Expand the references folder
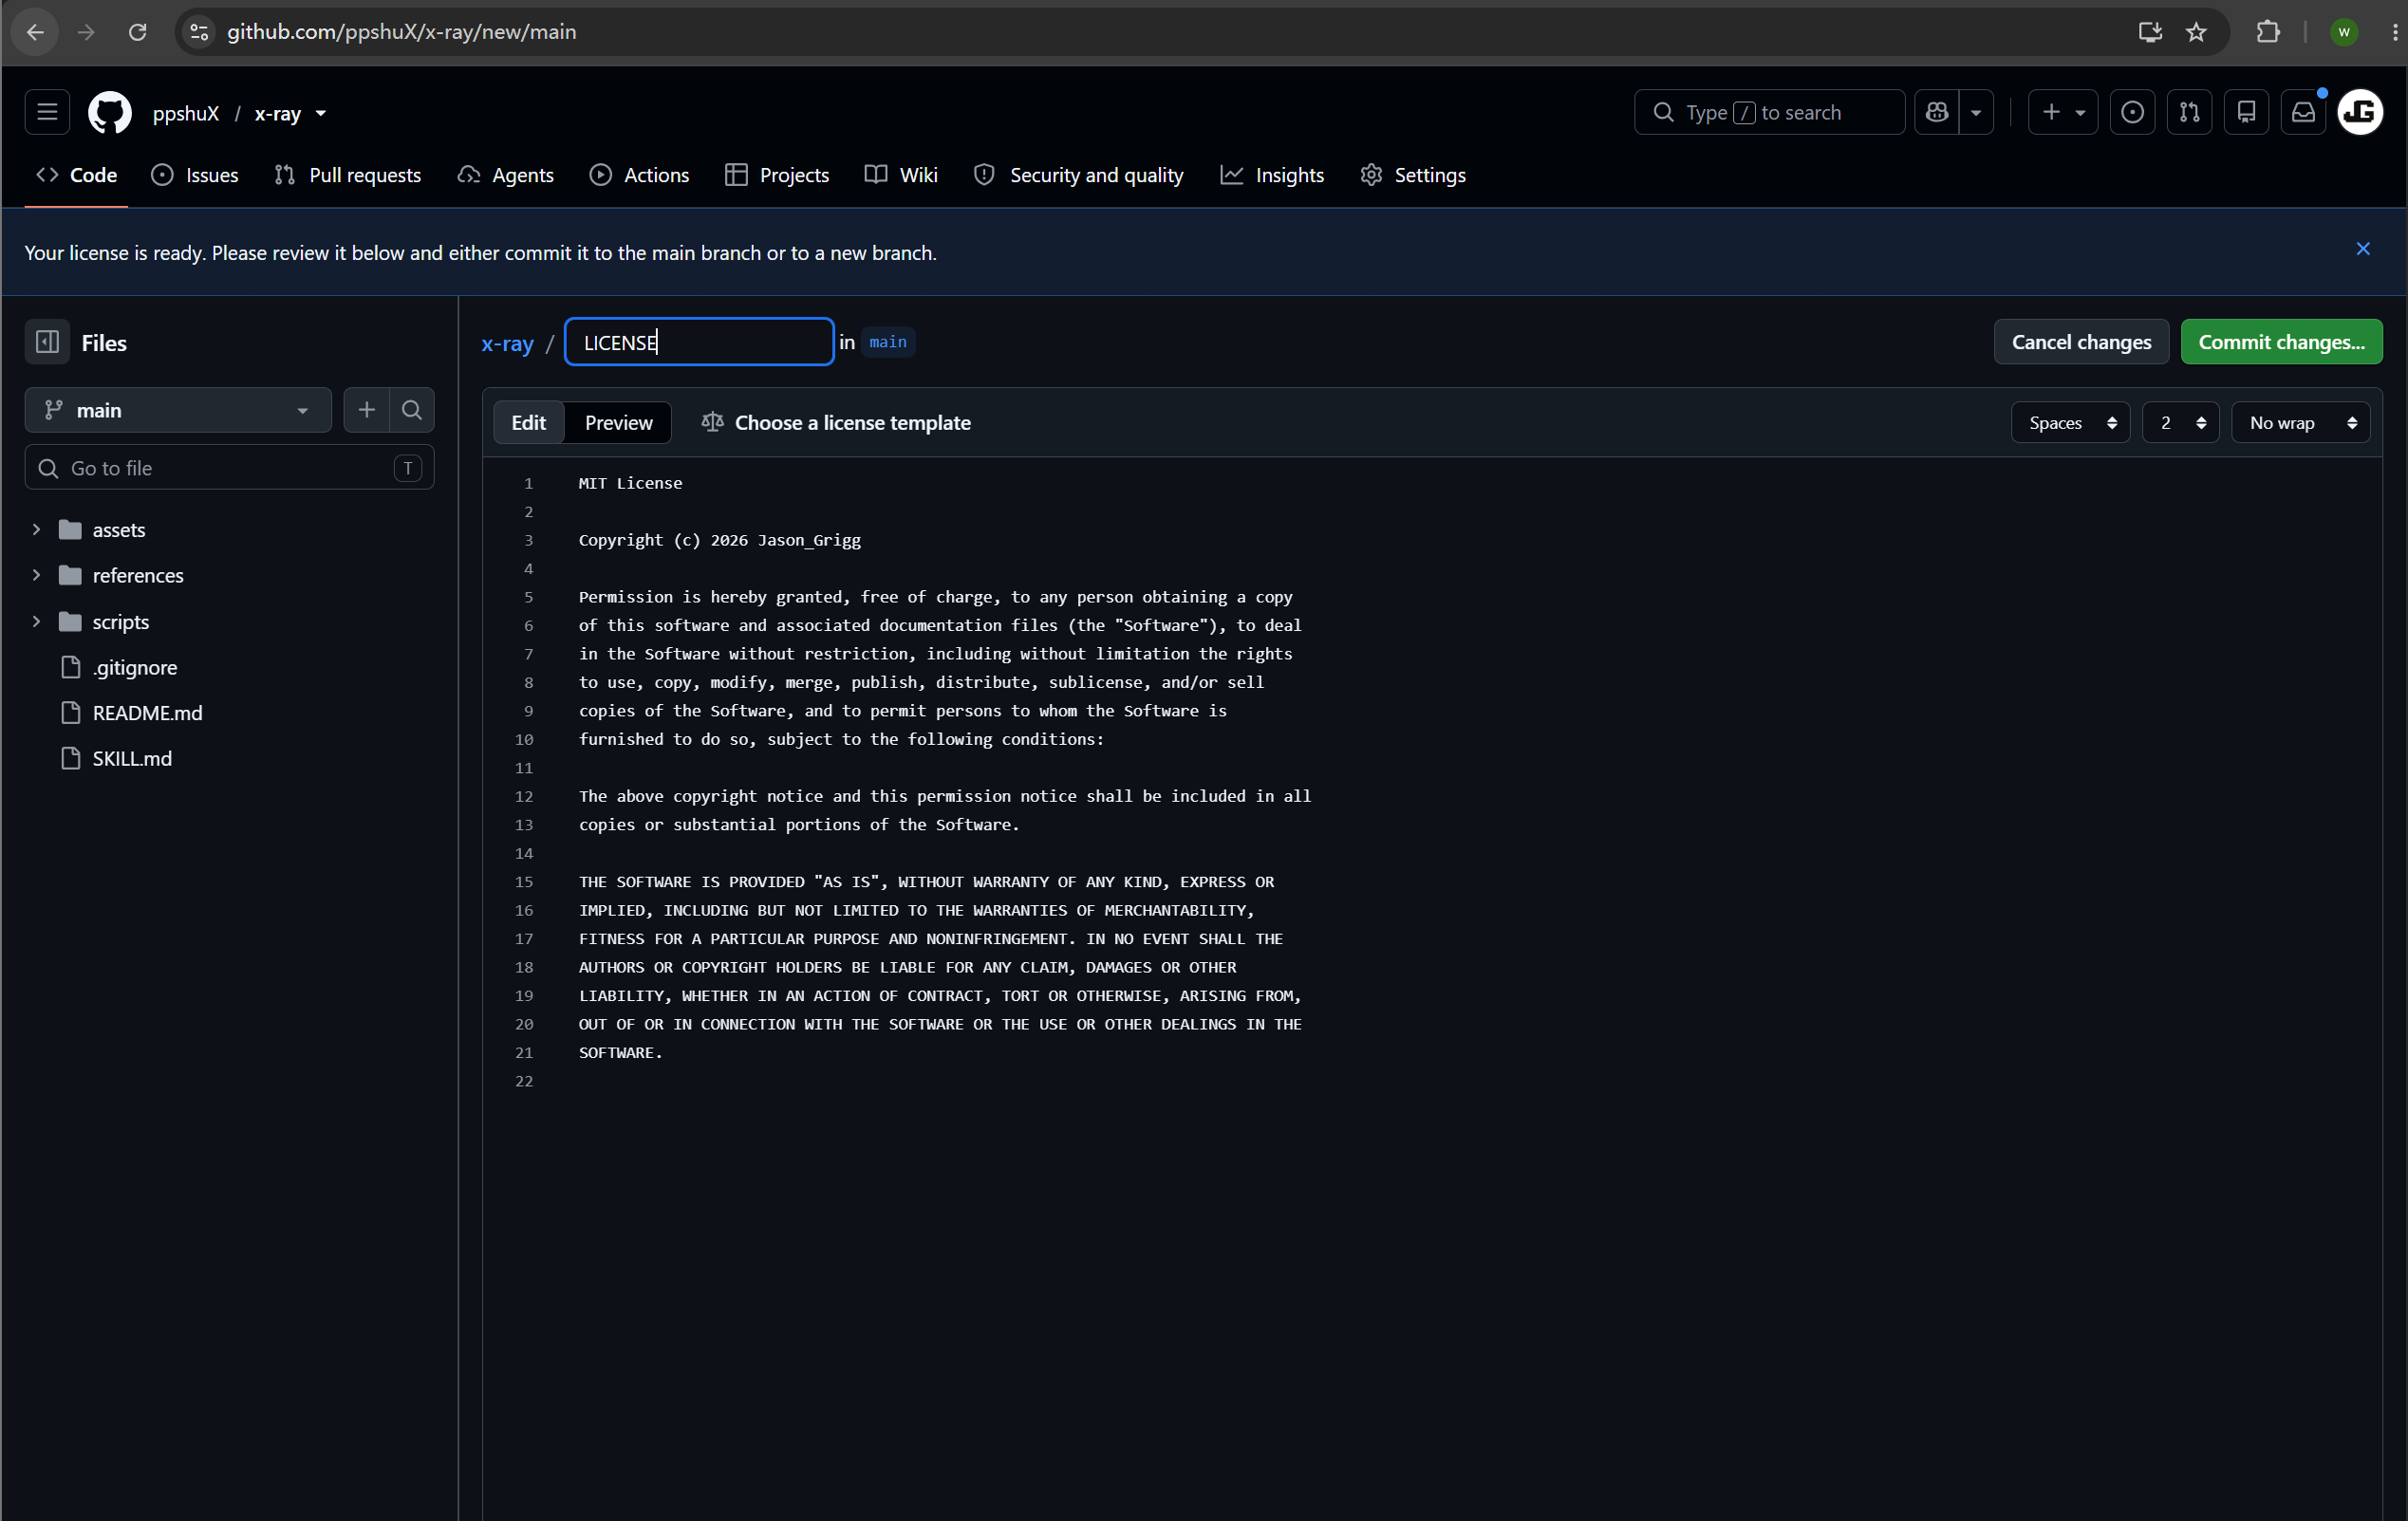Screen dimensions: 2408x1521 (36, 575)
